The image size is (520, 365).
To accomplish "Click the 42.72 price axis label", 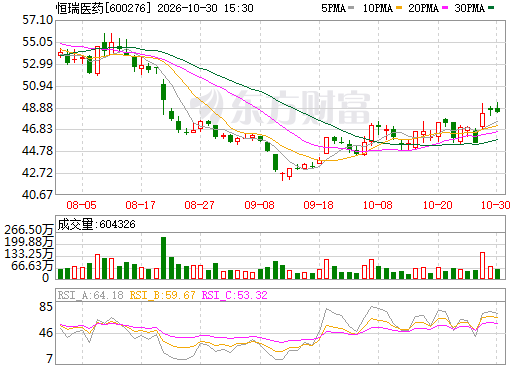I will pos(37,173).
